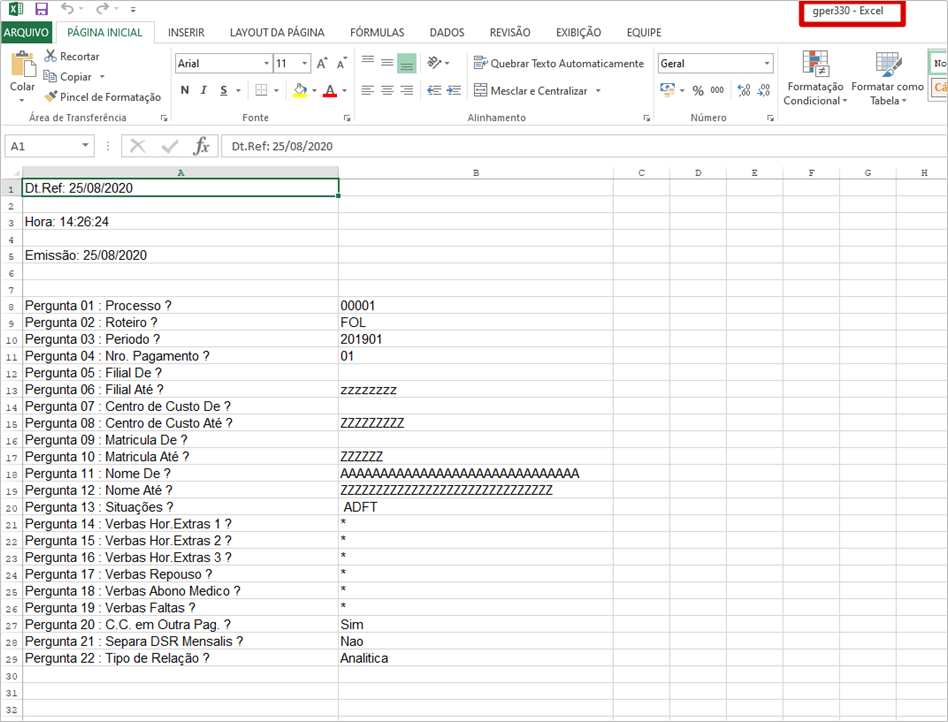Open font color dropdown arrow

pyautogui.click(x=345, y=91)
